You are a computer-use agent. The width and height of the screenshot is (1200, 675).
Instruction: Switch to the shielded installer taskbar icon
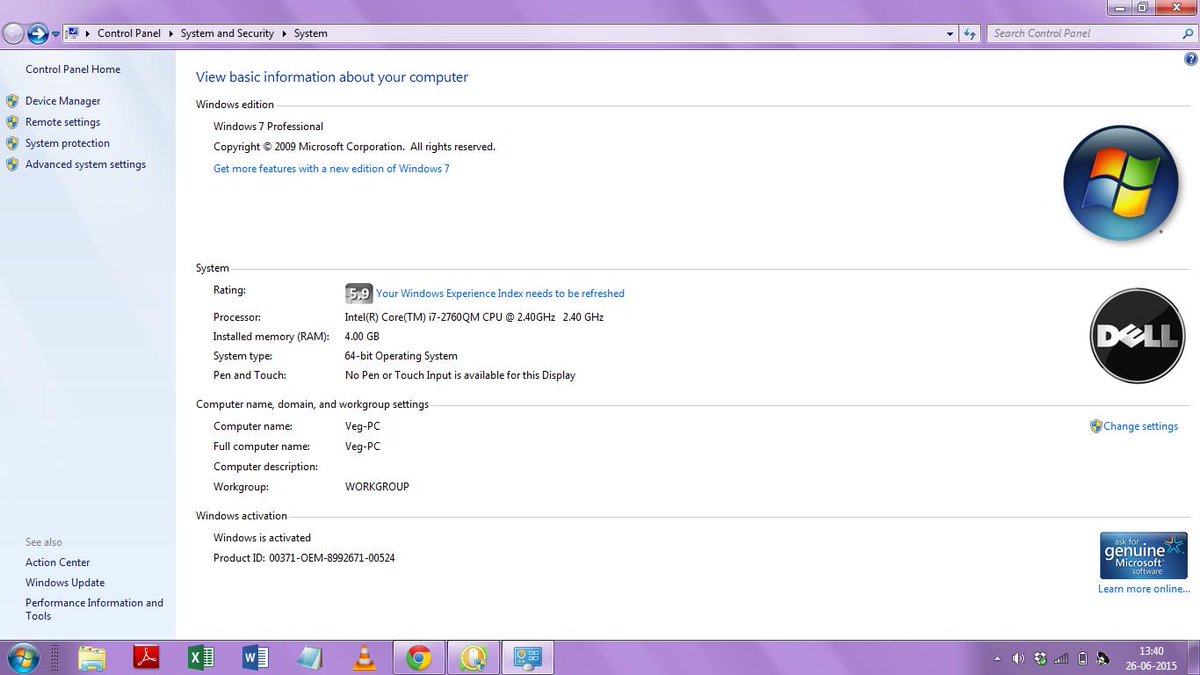pos(473,657)
